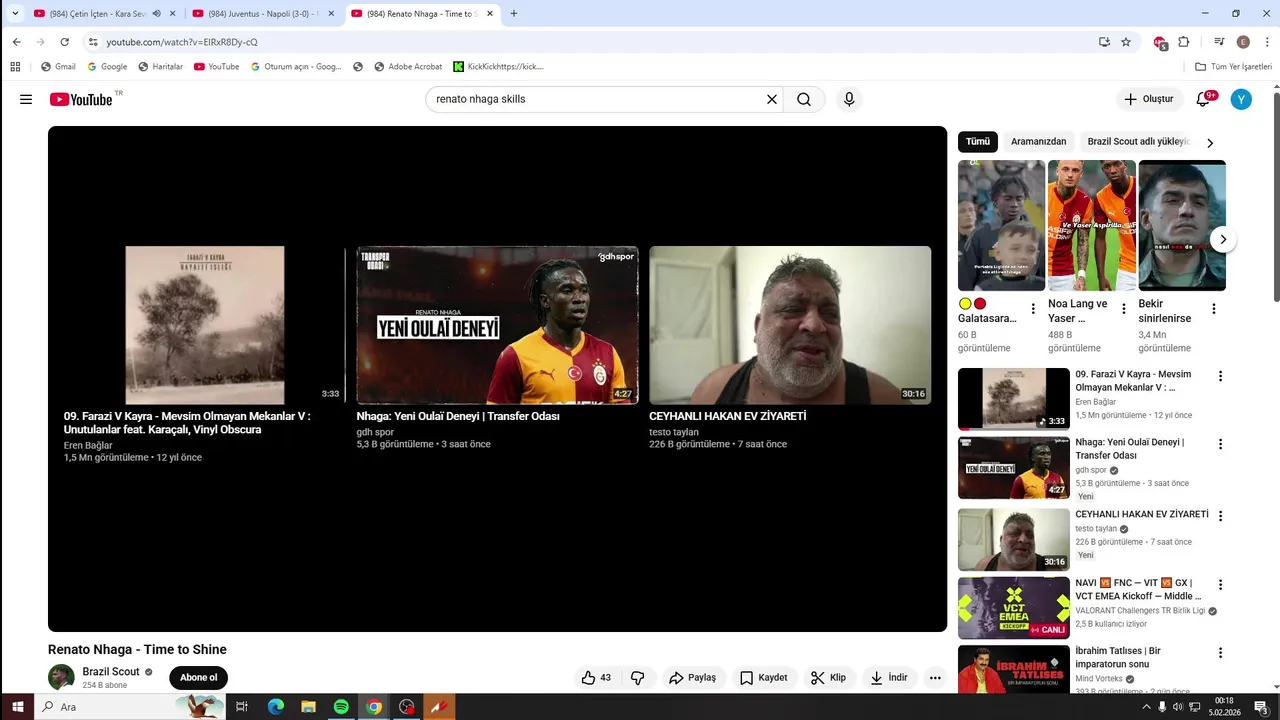Open Chrome extensions puzzle icon
The height and width of the screenshot is (720, 1280).
(x=1184, y=42)
